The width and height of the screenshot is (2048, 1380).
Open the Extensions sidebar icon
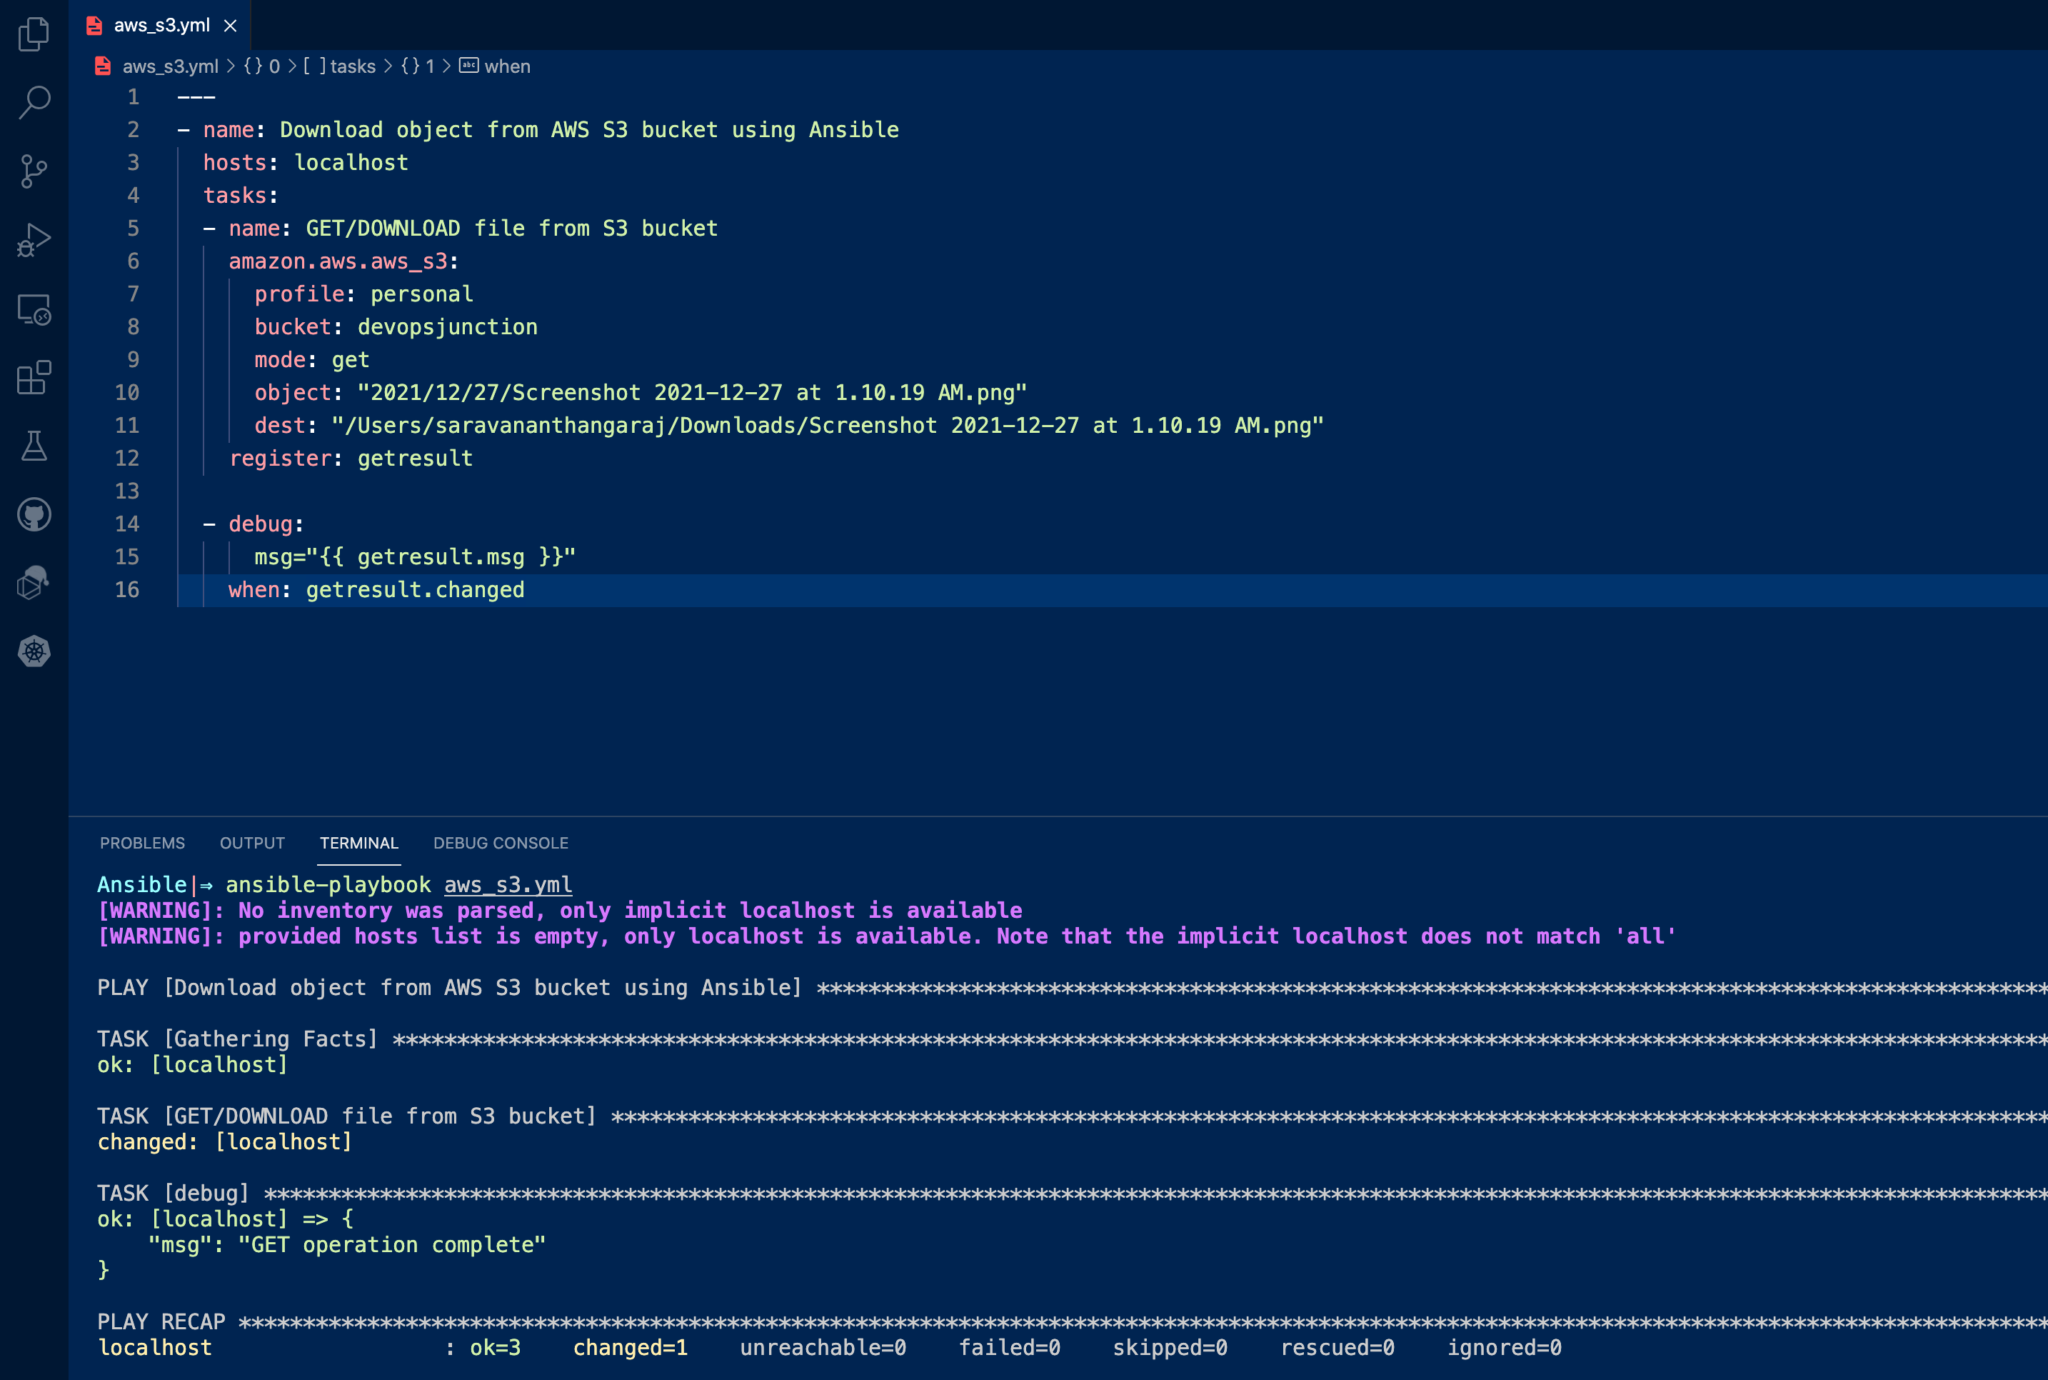pos(34,378)
